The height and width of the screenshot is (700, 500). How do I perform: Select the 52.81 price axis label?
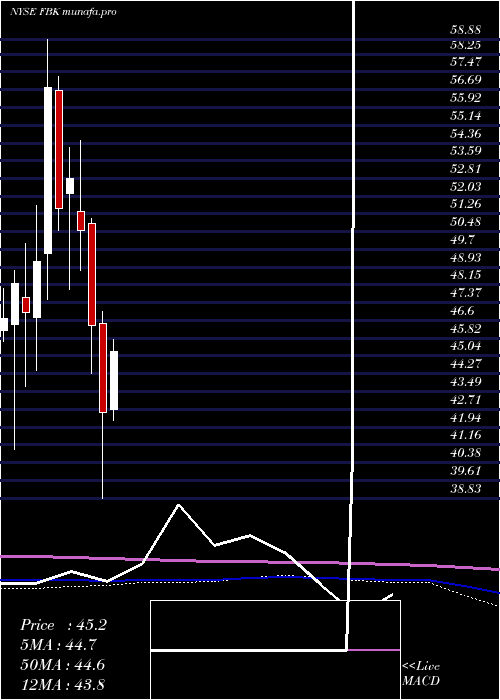pyautogui.click(x=466, y=169)
